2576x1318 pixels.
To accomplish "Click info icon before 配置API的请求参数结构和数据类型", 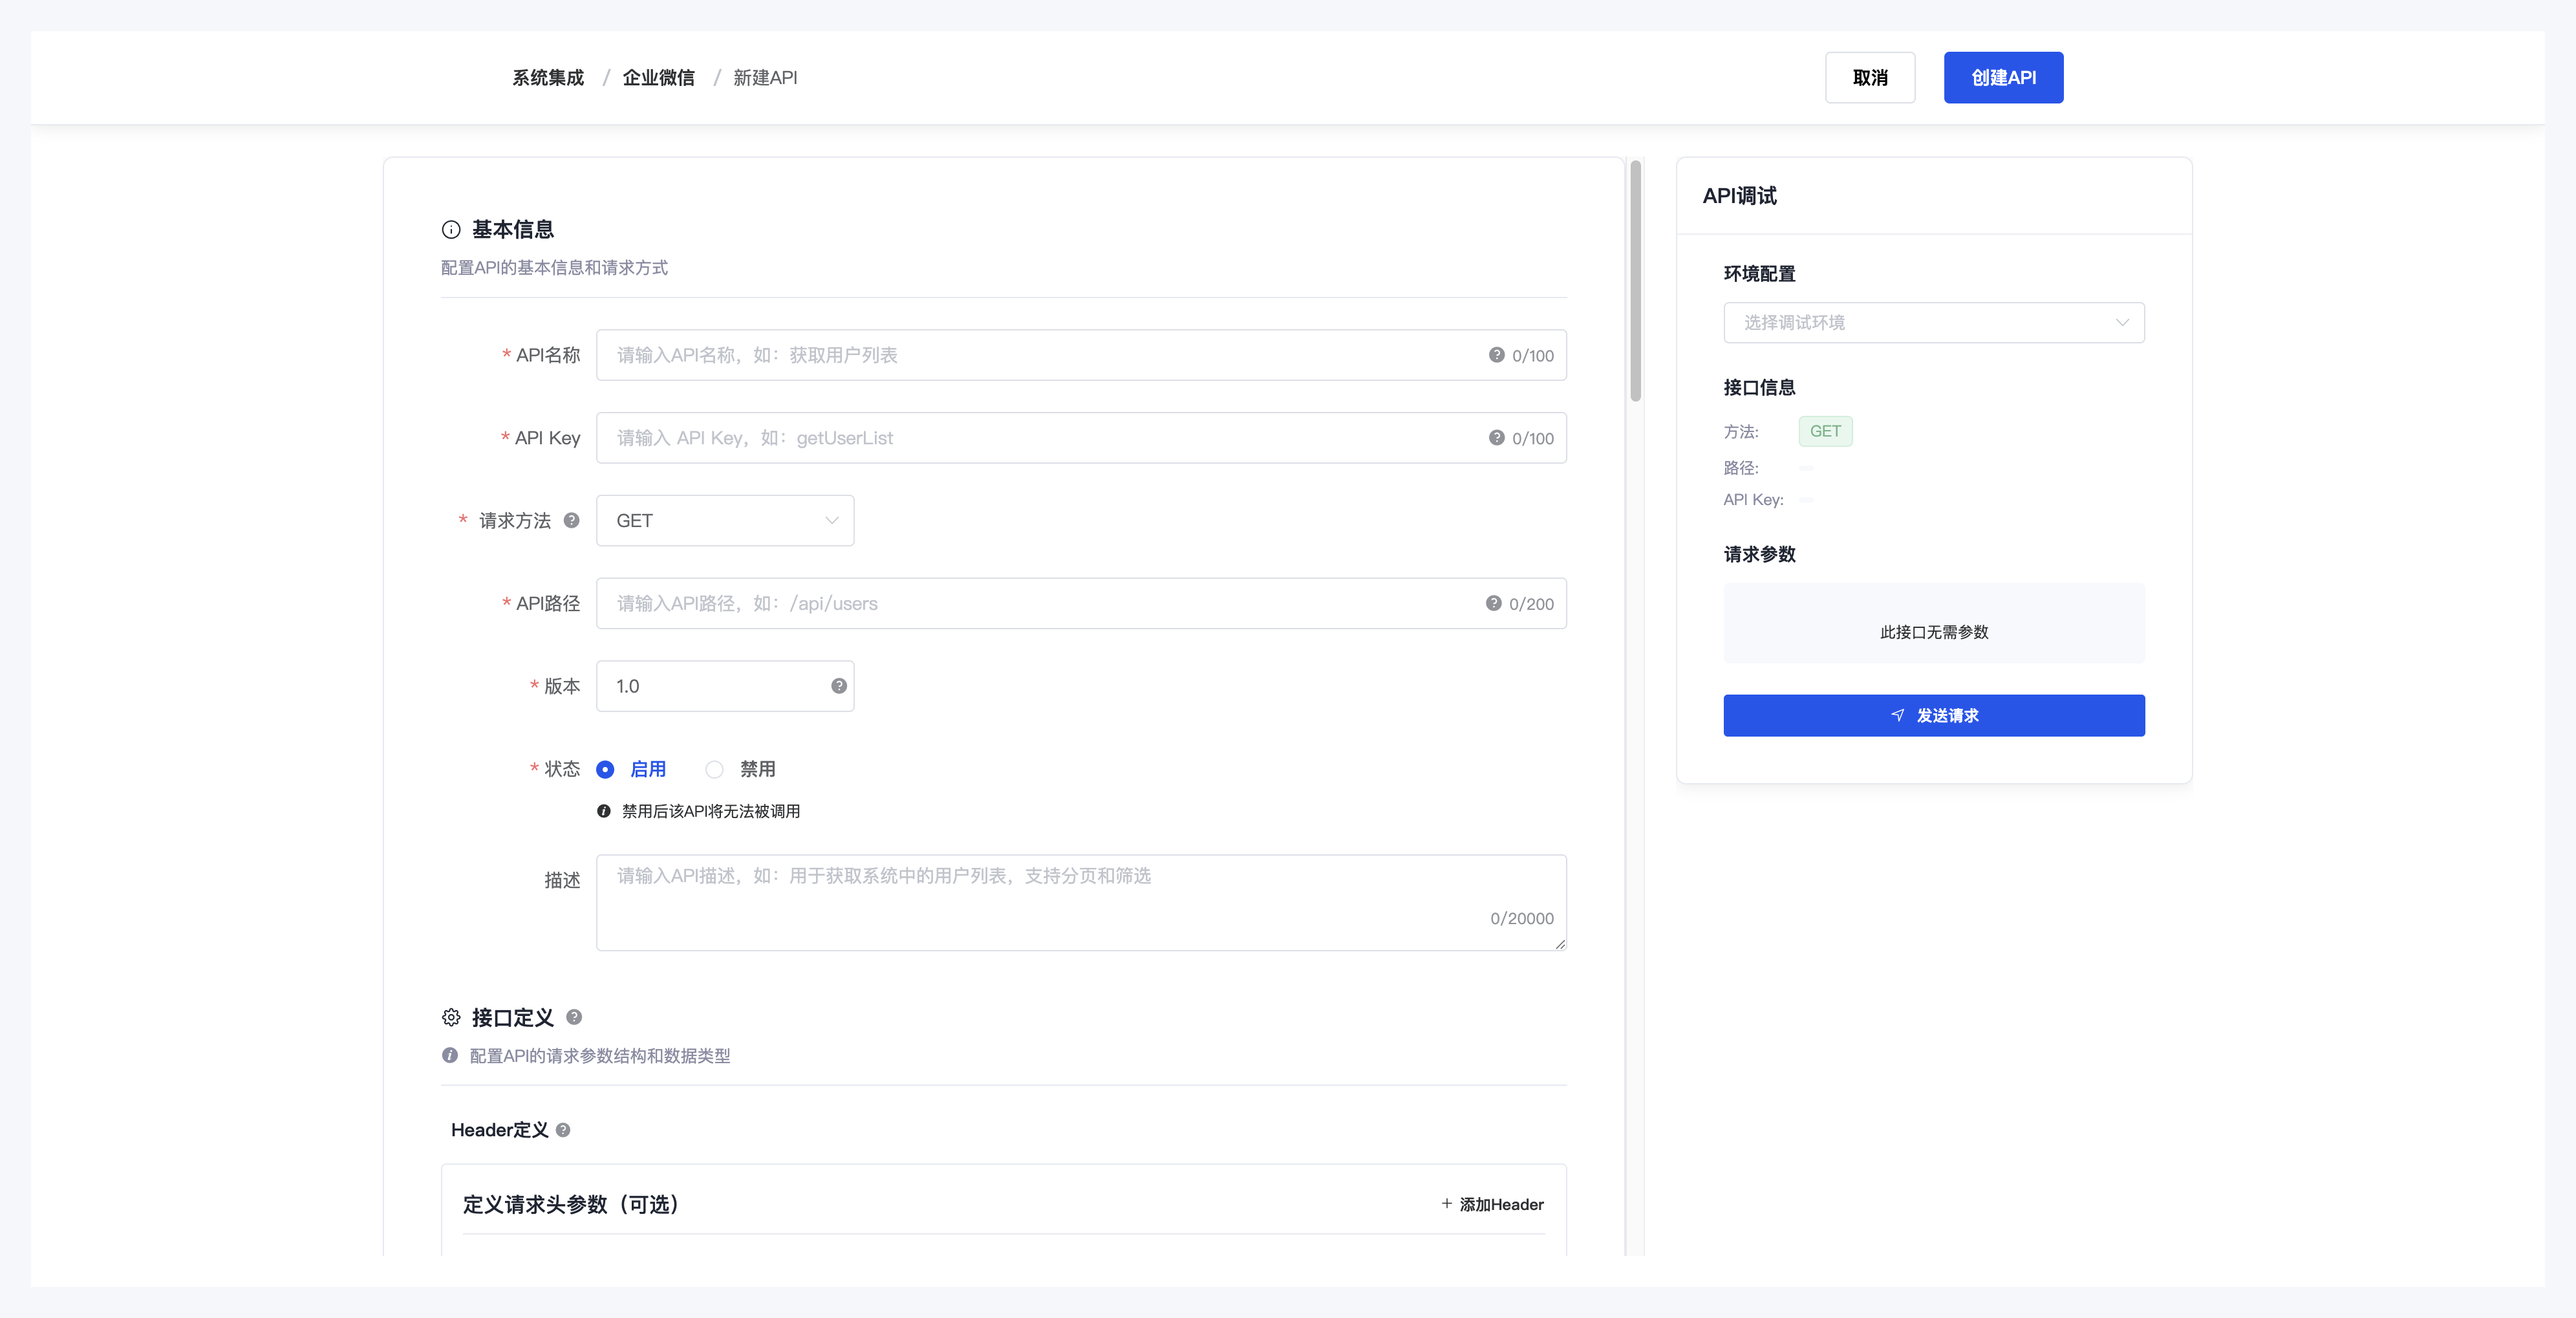I will pos(450,1056).
